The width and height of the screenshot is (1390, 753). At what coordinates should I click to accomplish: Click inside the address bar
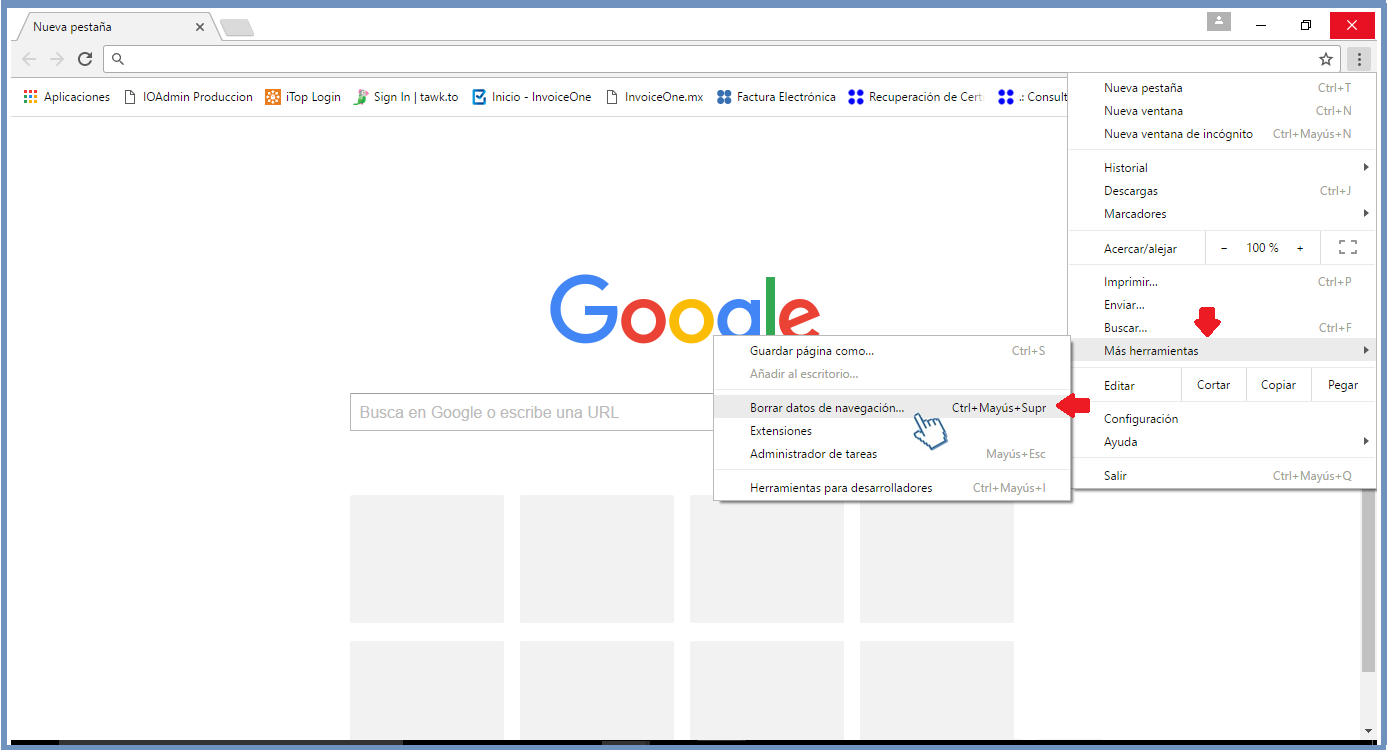[720, 59]
